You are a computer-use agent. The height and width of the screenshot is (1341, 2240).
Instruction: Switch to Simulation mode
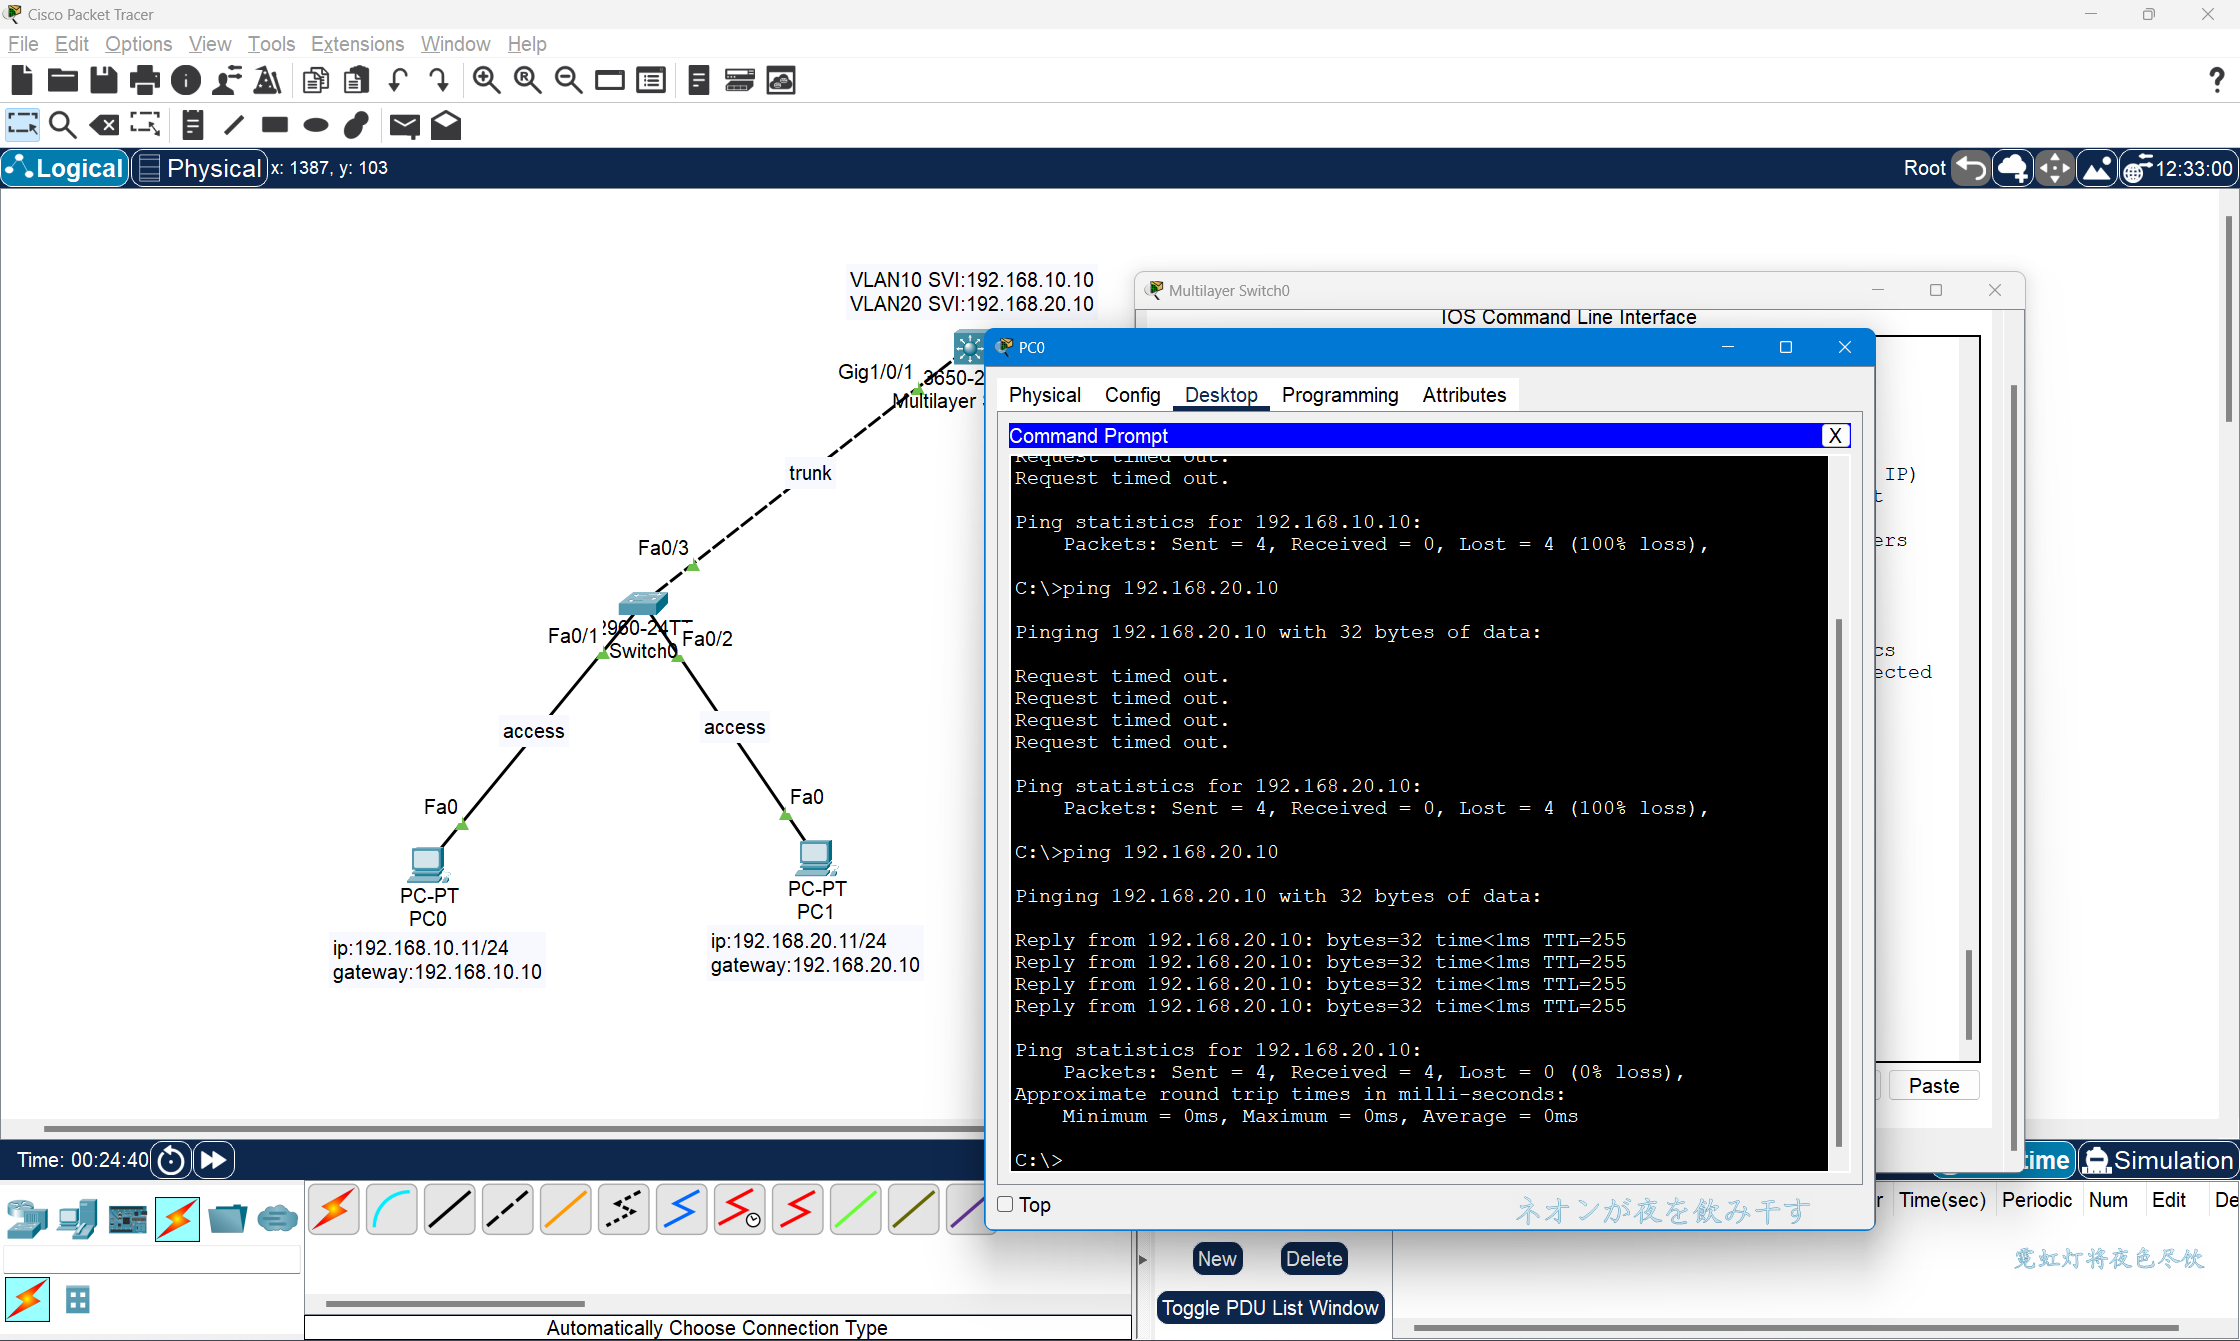tap(2159, 1160)
